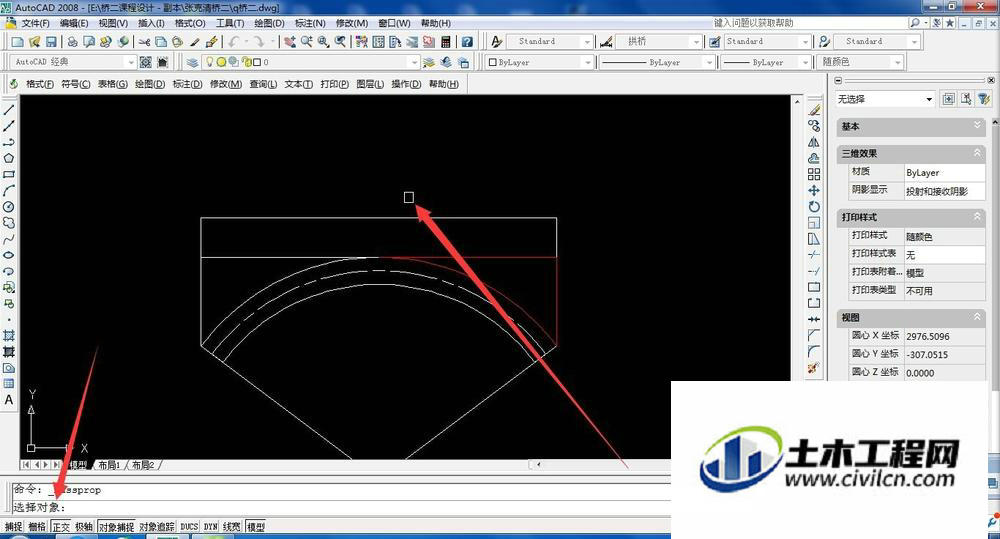This screenshot has height=539, width=1000.
Task: Select the Line draw tool
Action: 9,110
